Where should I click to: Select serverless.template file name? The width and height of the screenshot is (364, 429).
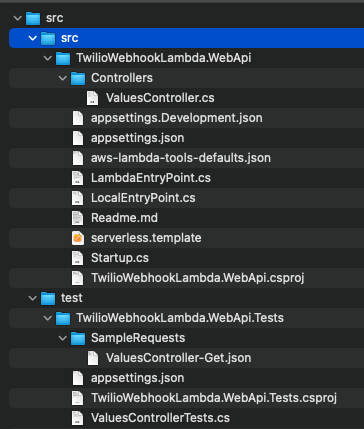pos(146,238)
